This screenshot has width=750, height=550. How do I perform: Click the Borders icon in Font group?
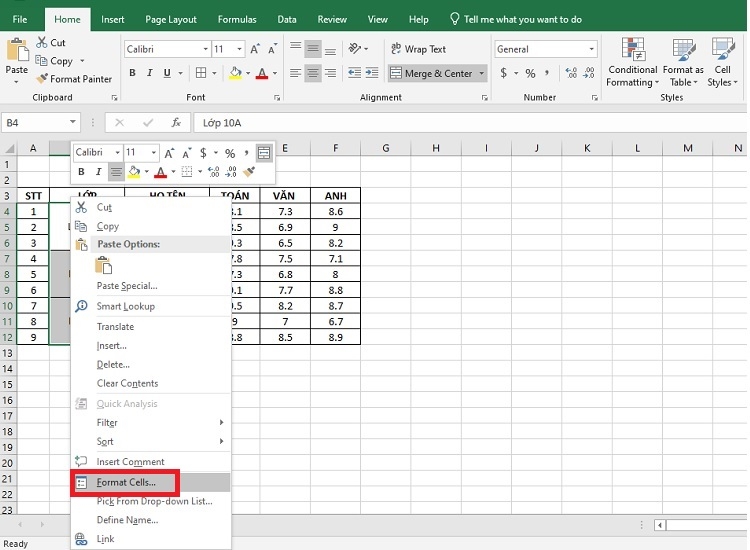(x=201, y=73)
